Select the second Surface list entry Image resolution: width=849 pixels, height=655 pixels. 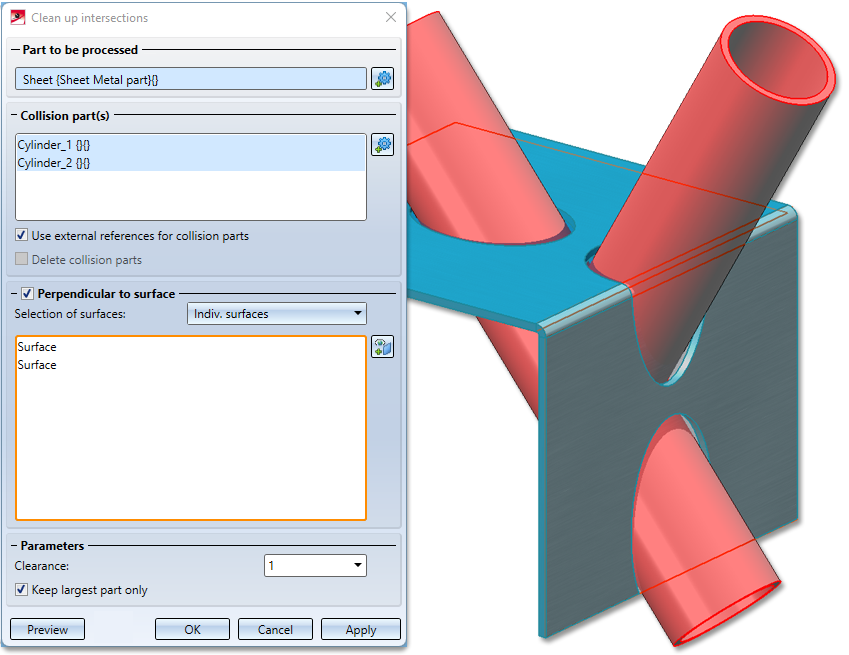pyautogui.click(x=191, y=365)
